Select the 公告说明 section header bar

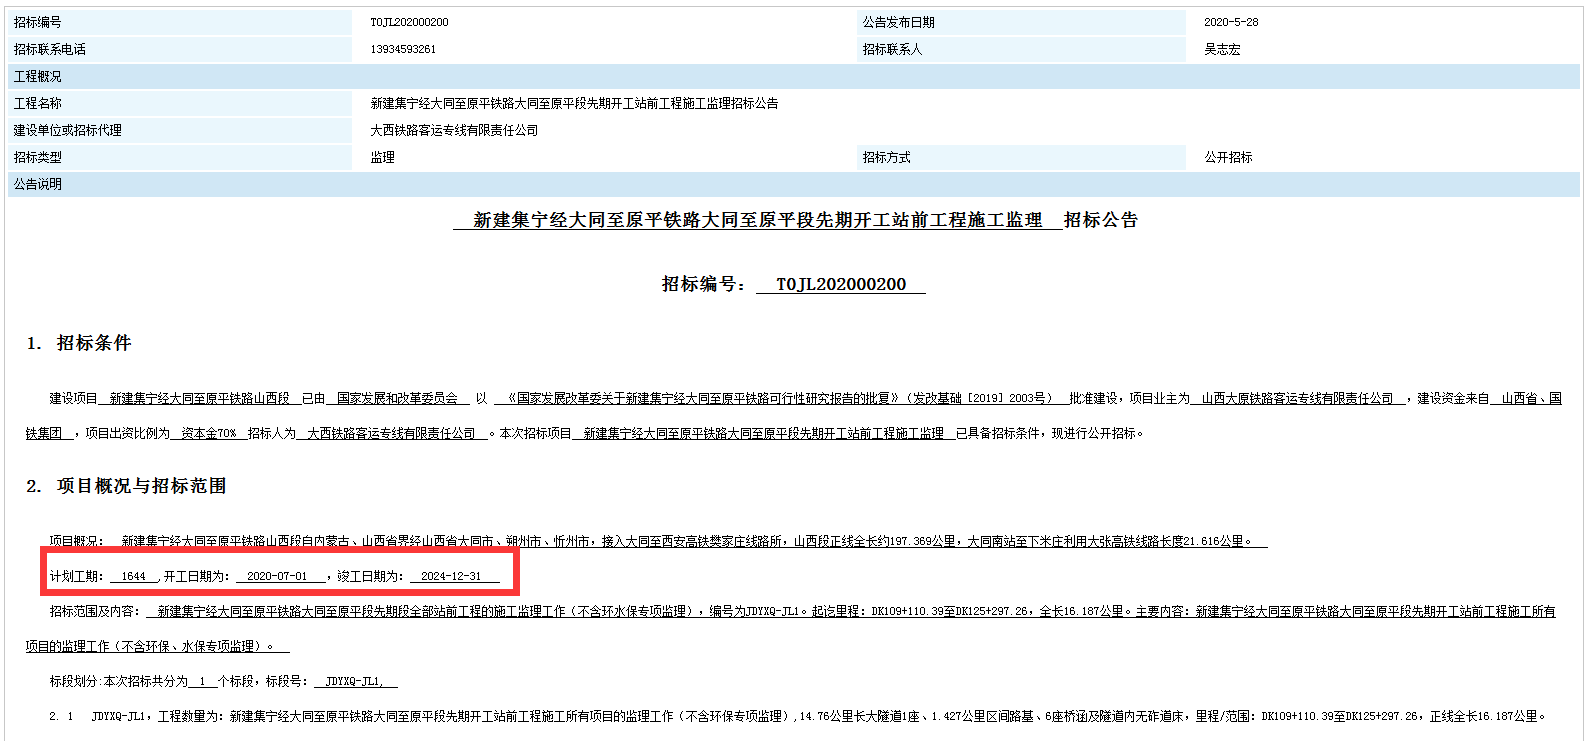794,184
